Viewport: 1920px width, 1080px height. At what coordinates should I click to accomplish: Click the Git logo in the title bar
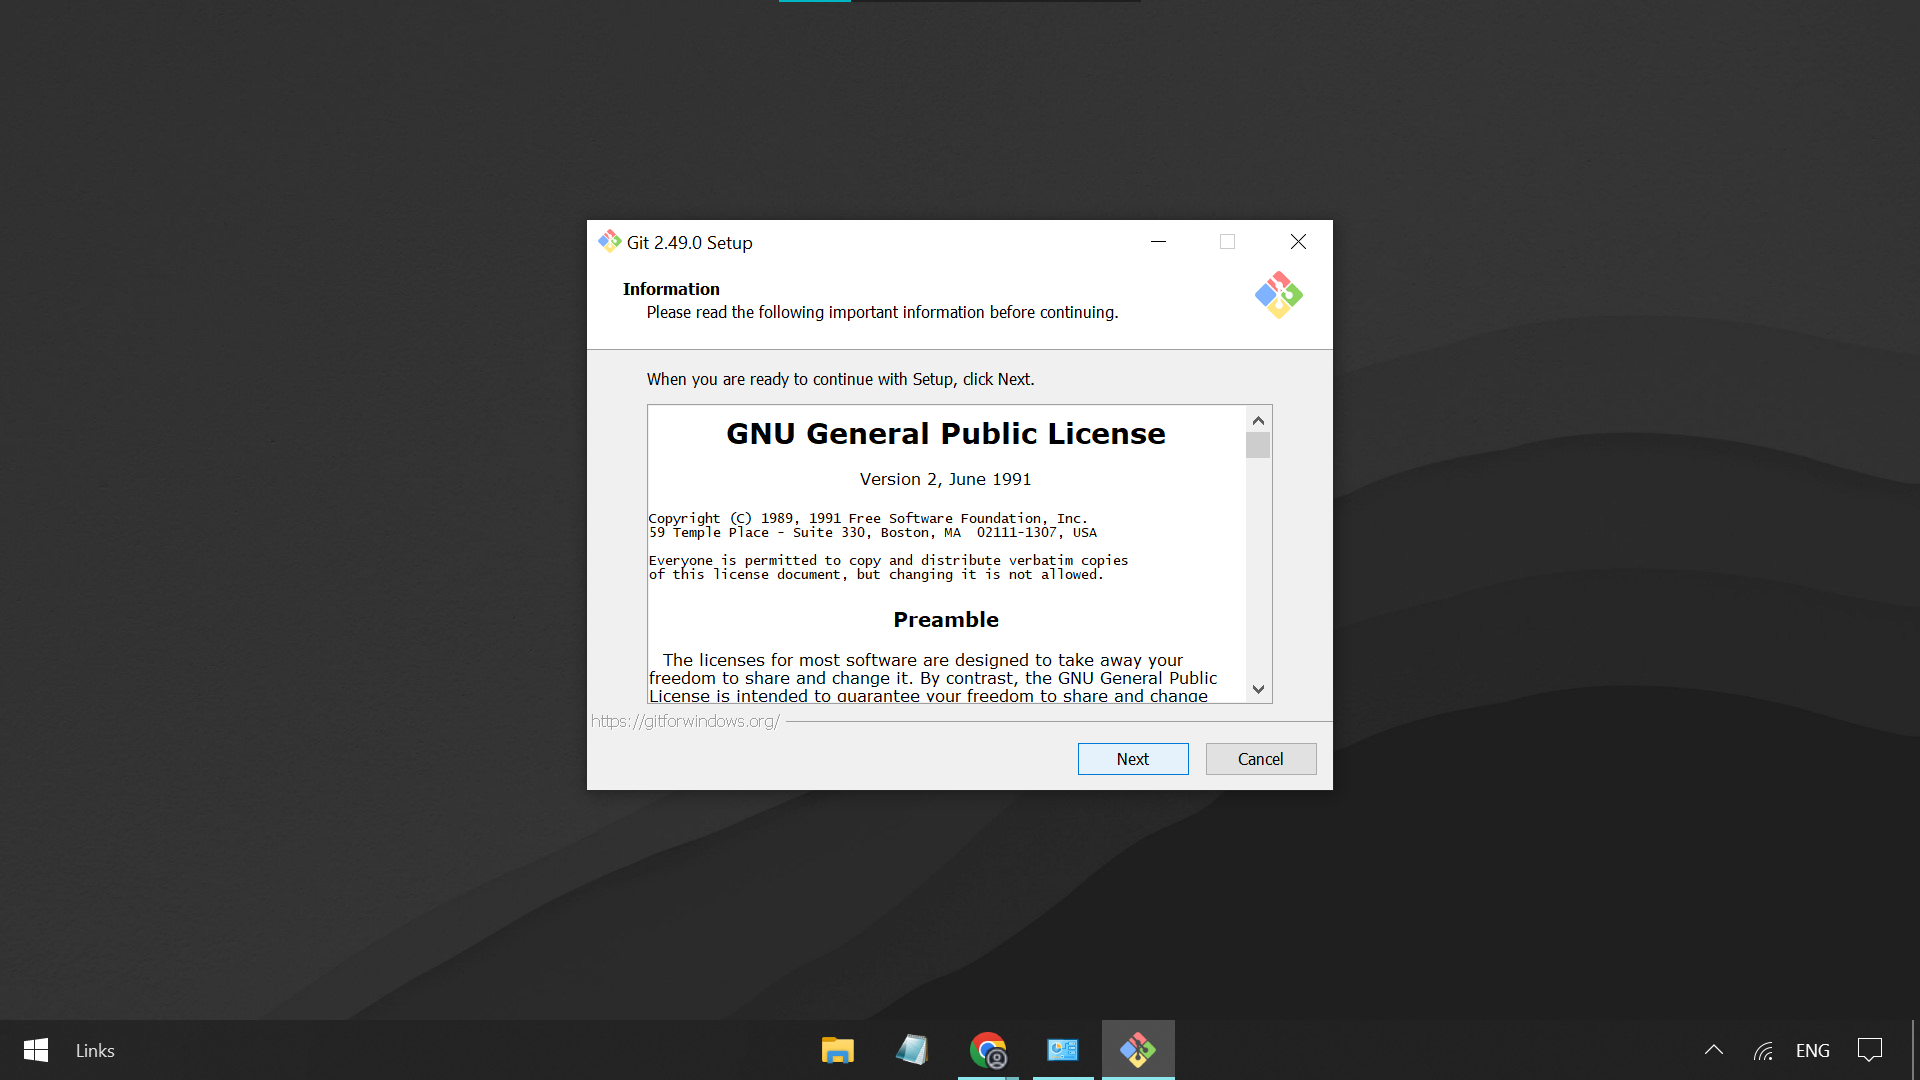(609, 242)
